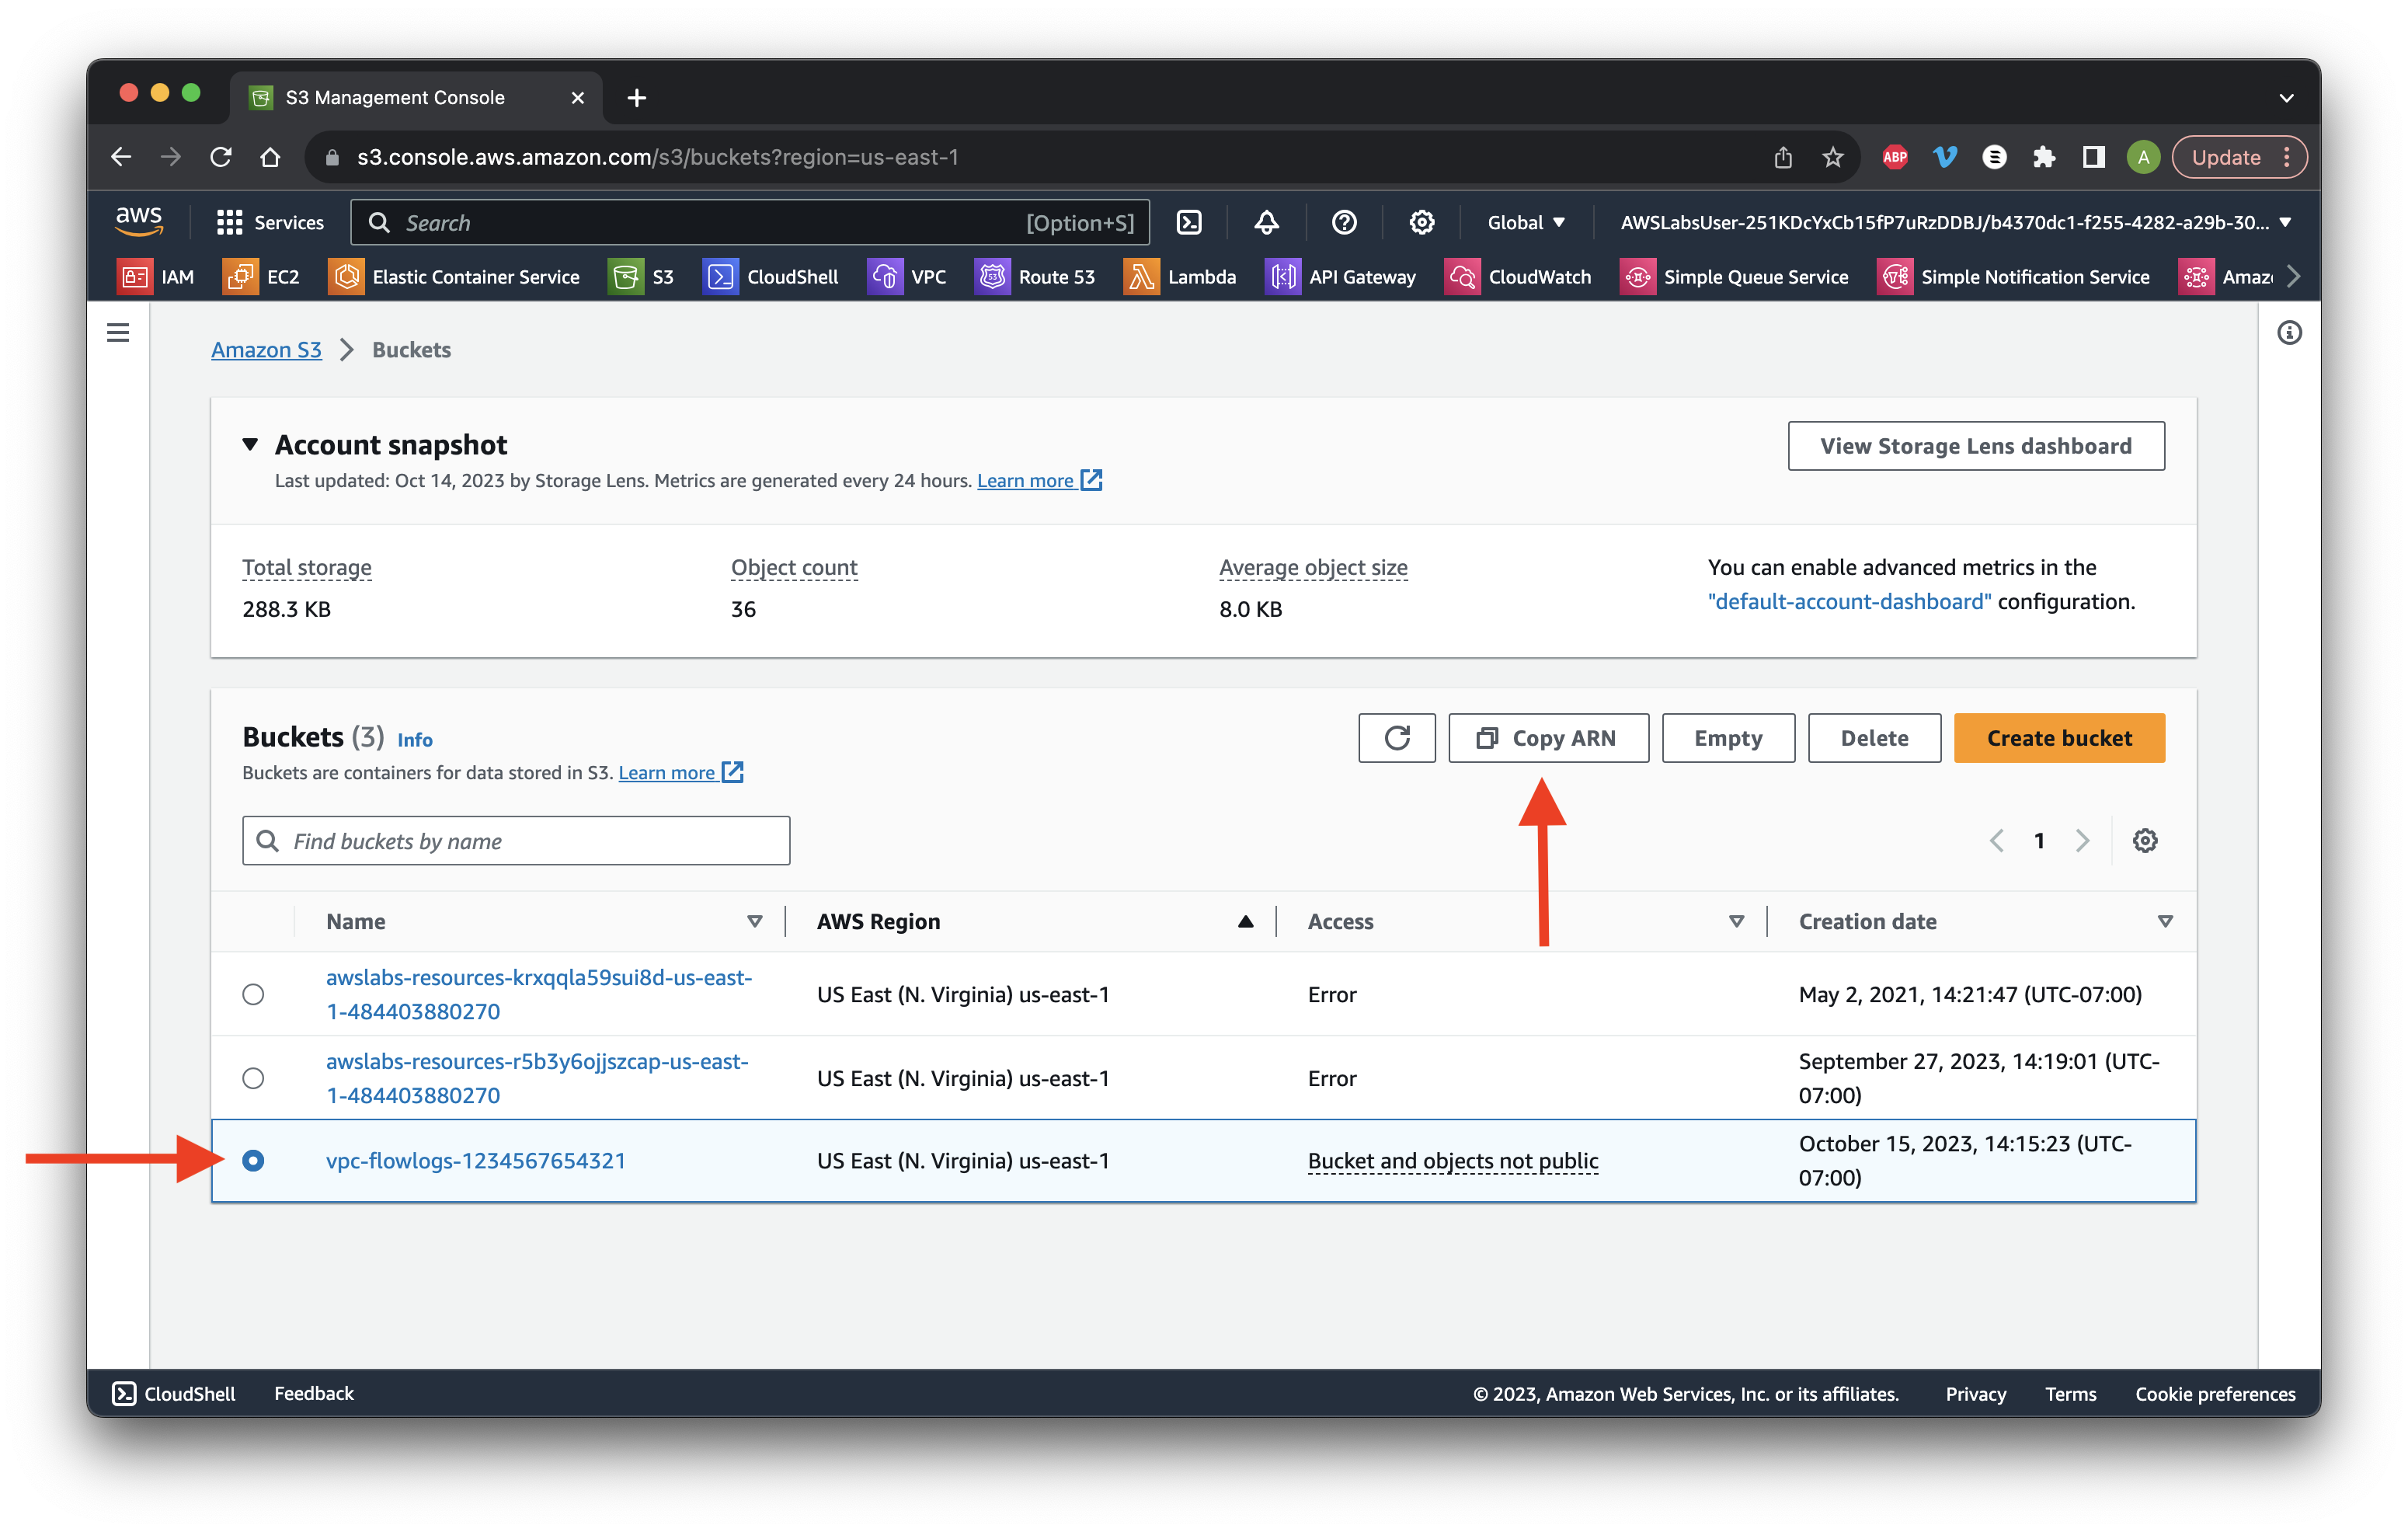Sort buckets by the Access column

(1736, 922)
